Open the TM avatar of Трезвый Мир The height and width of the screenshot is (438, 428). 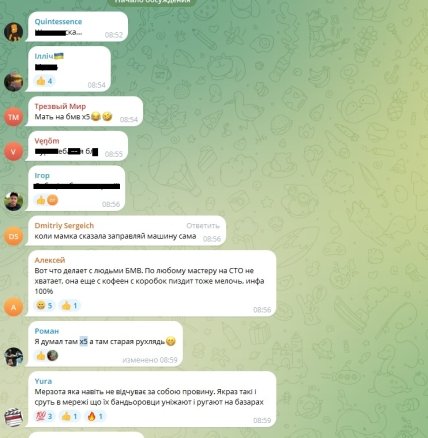point(13,117)
